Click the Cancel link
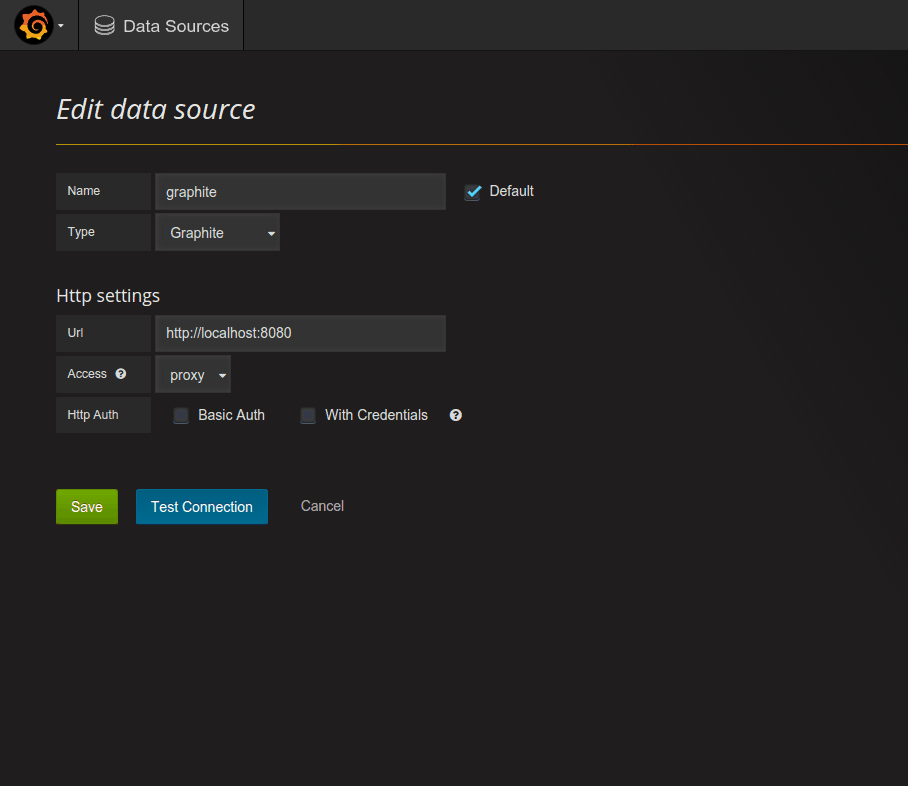This screenshot has width=908, height=786. 322,506
